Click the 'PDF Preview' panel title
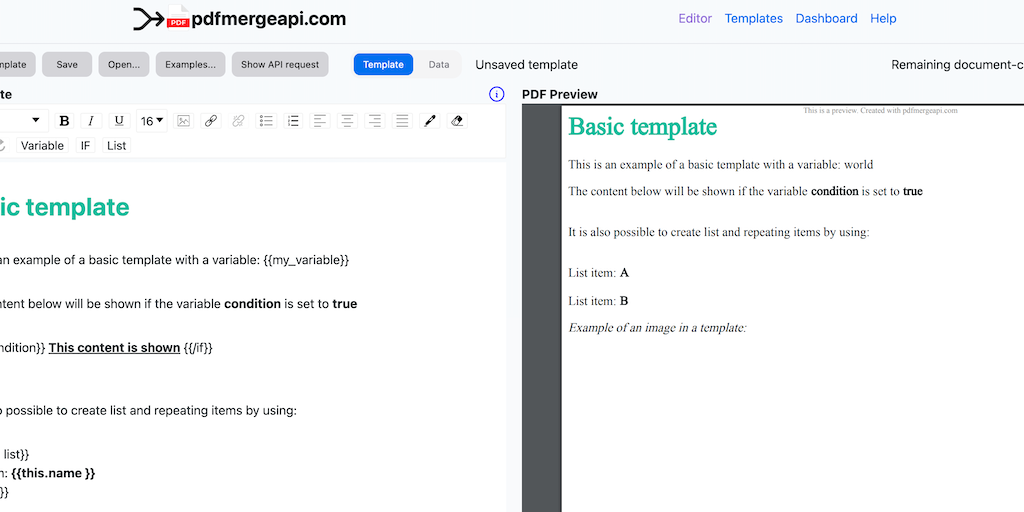Viewport: 1024px width, 512px height. click(560, 95)
